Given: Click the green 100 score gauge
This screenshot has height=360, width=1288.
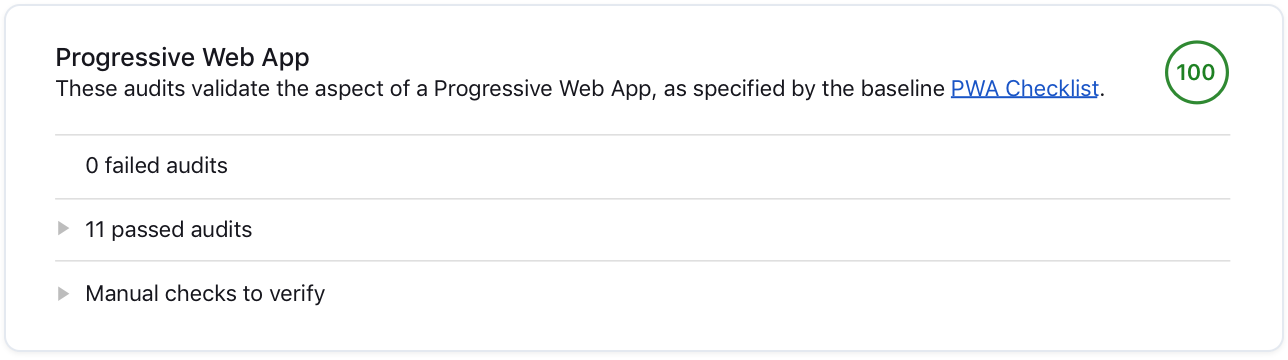Looking at the screenshot, I should [1196, 72].
